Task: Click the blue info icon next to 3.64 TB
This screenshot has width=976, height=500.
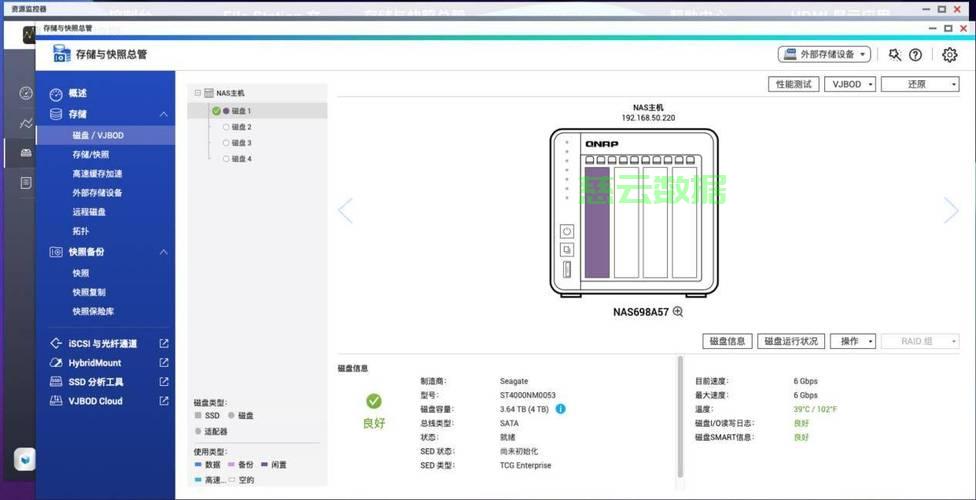Action: [x=560, y=409]
